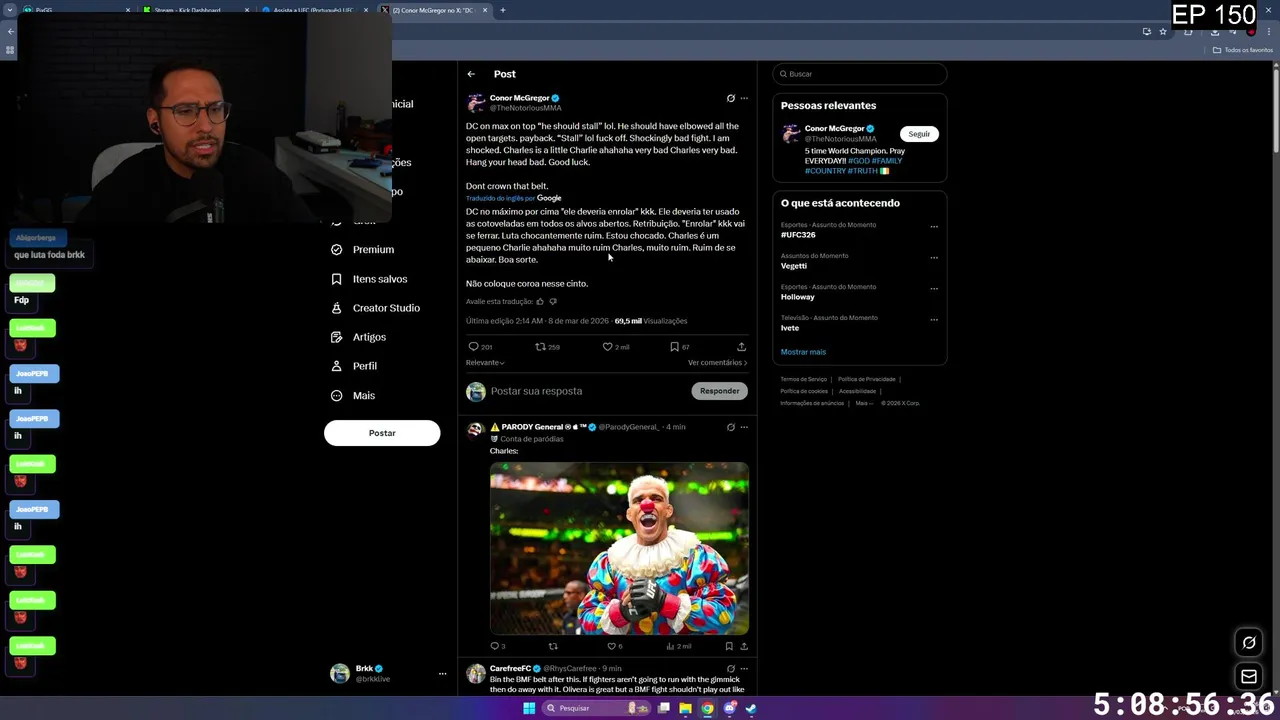1280x720 pixels.
Task: Open Grok icon on McGregor's post
Action: click(x=731, y=98)
